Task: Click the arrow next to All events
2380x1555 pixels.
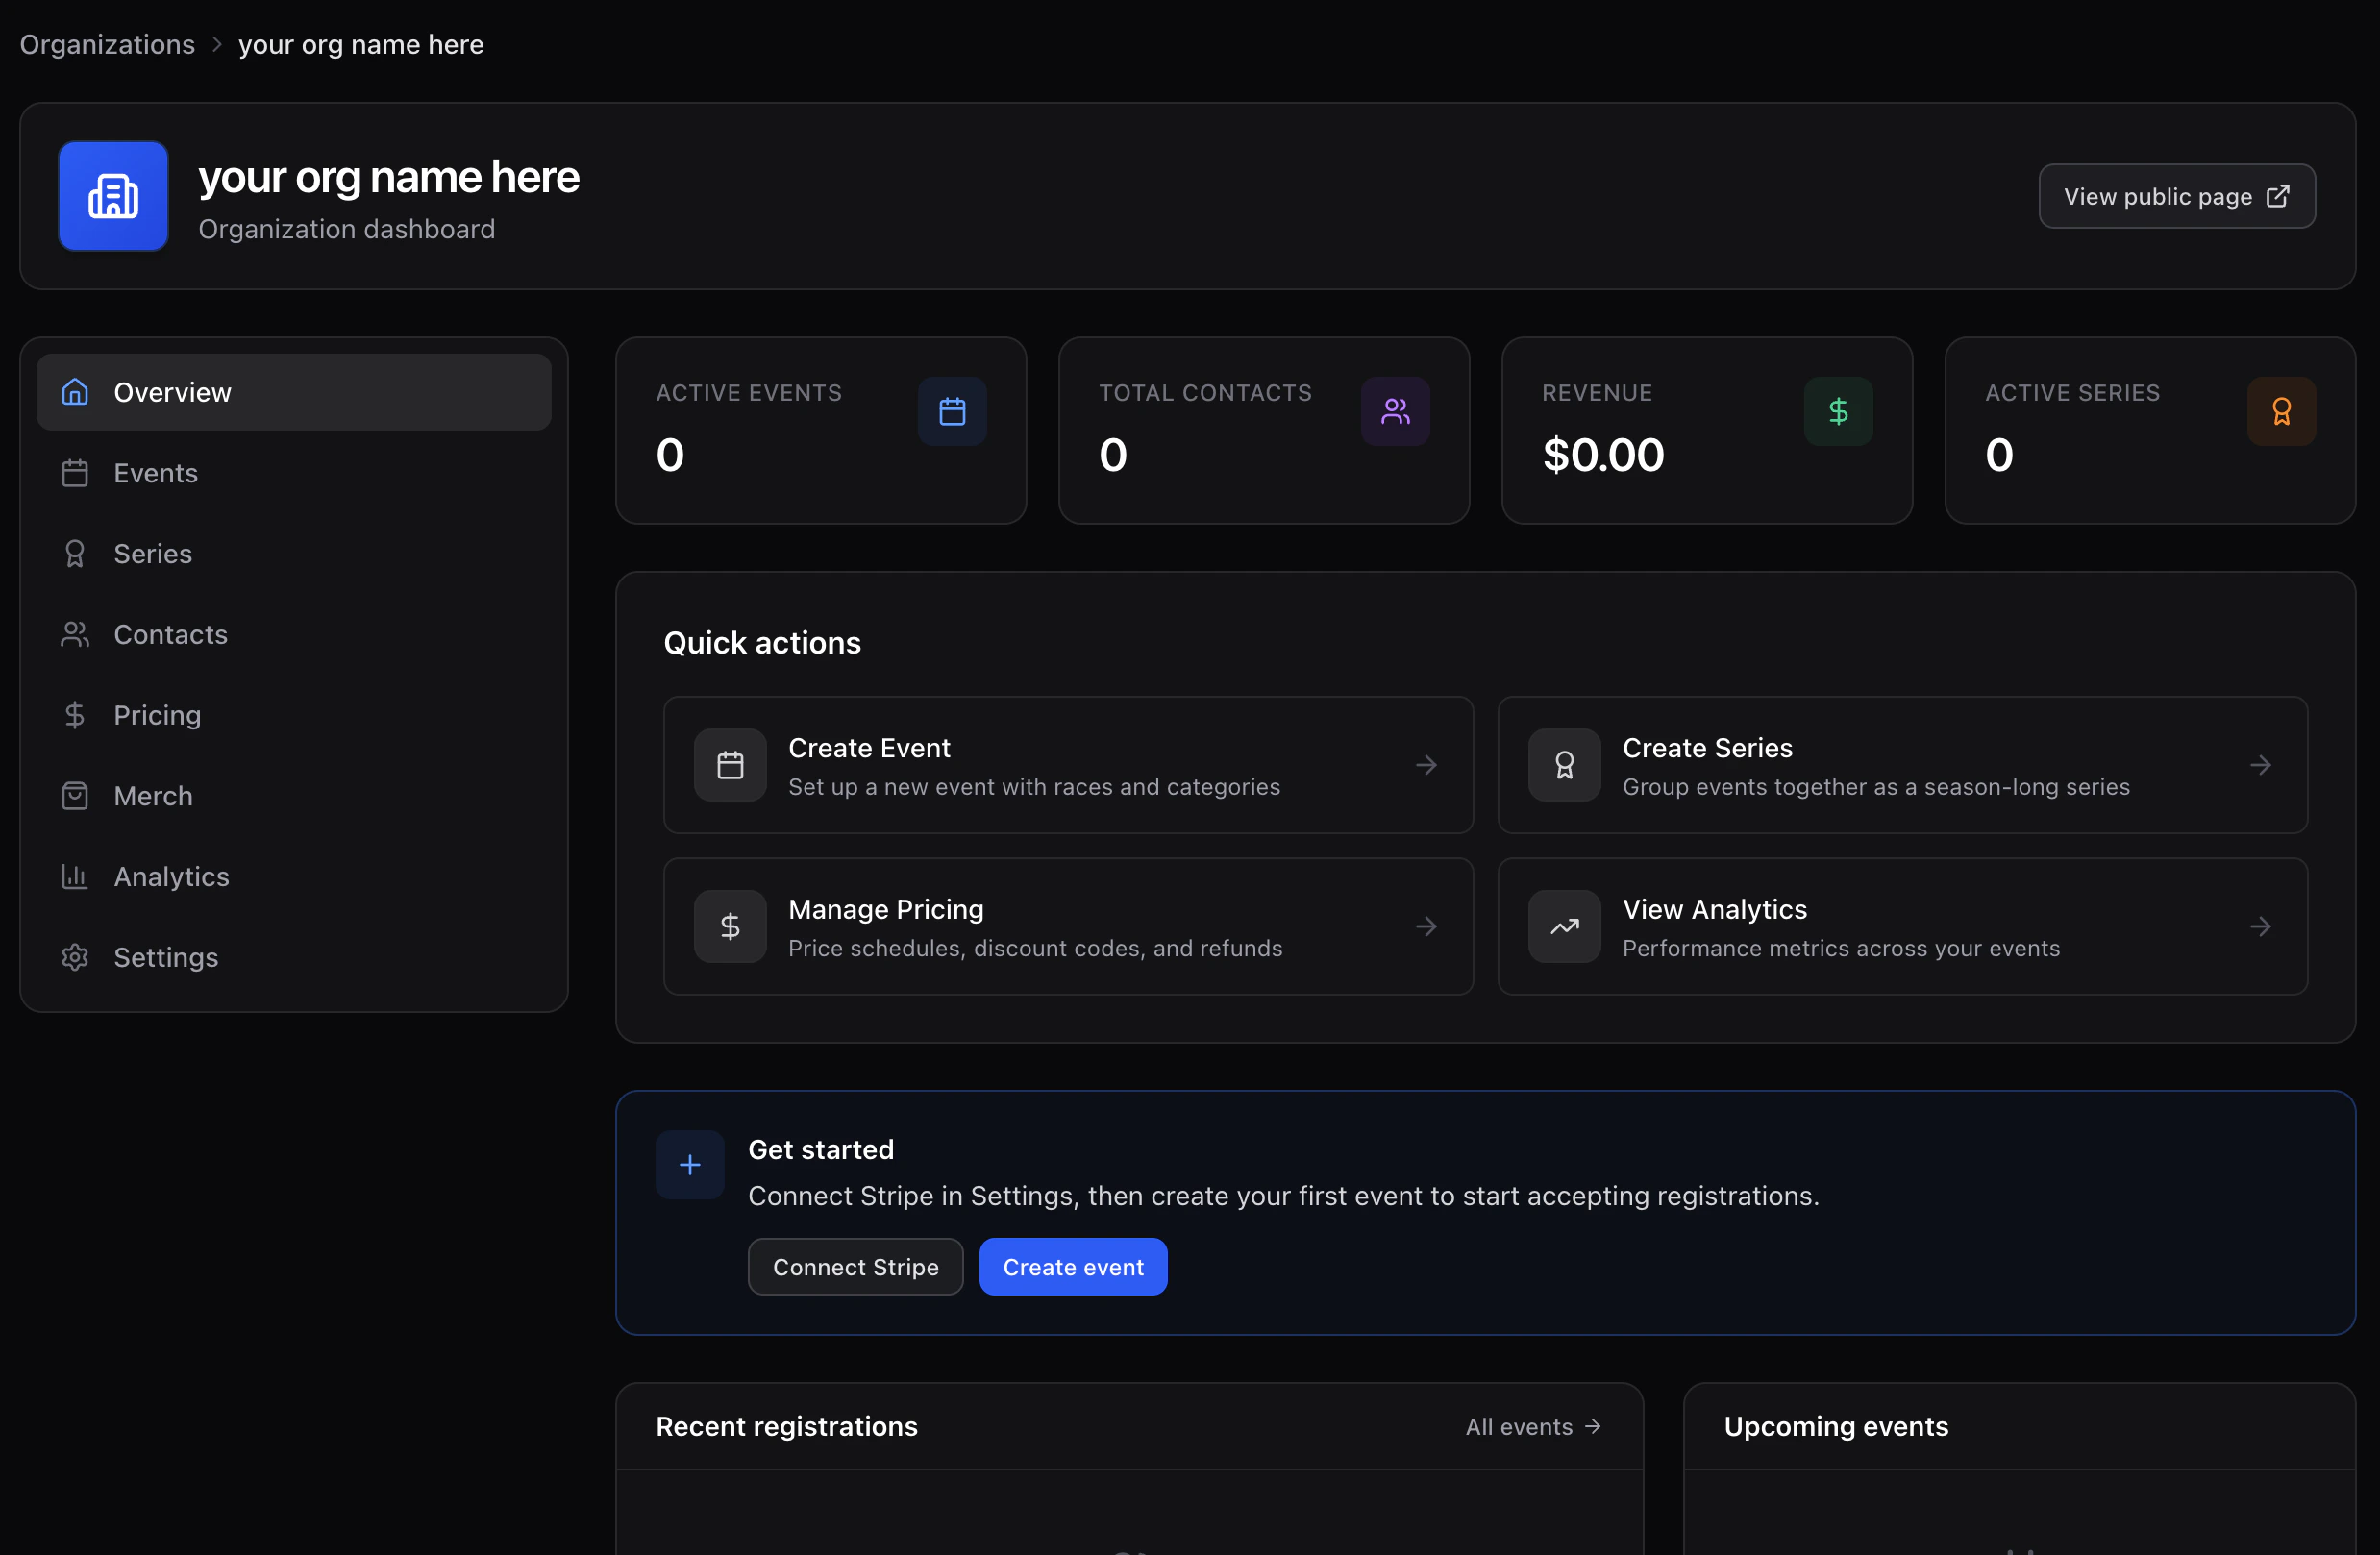Action: click(1593, 1426)
